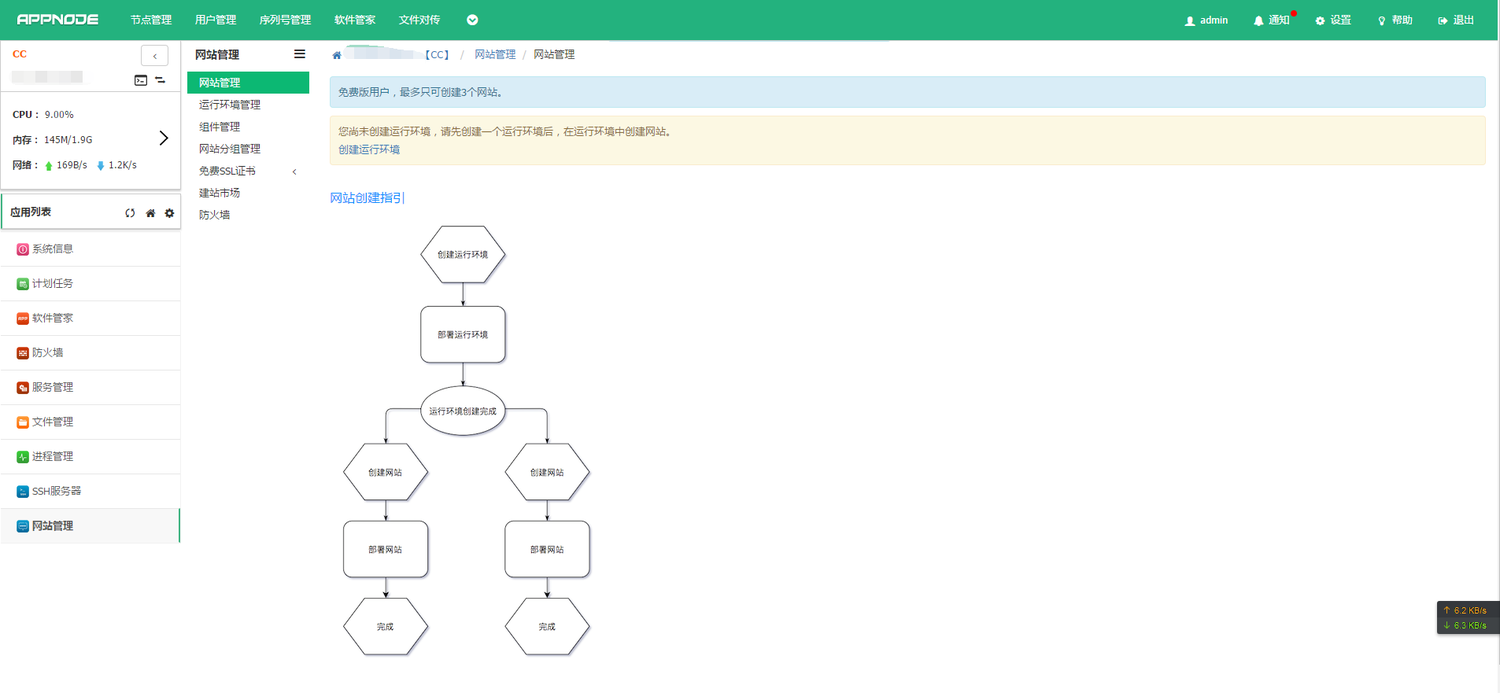Open SSH服务器 from the app list
The width and height of the screenshot is (1500, 693).
(56, 491)
